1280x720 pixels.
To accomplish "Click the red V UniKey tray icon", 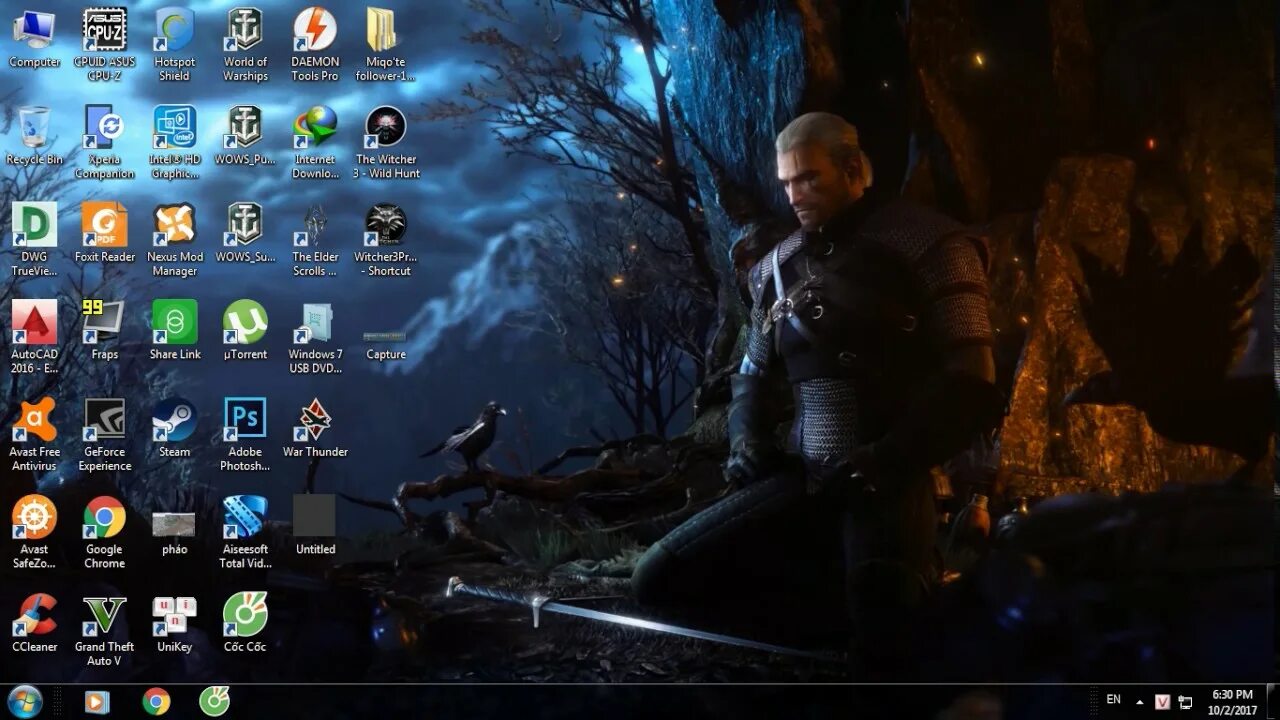I will [x=1163, y=702].
